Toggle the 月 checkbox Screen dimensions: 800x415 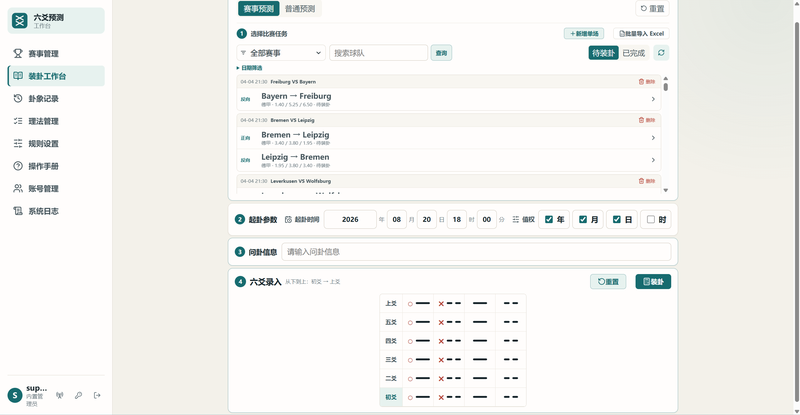(583, 219)
